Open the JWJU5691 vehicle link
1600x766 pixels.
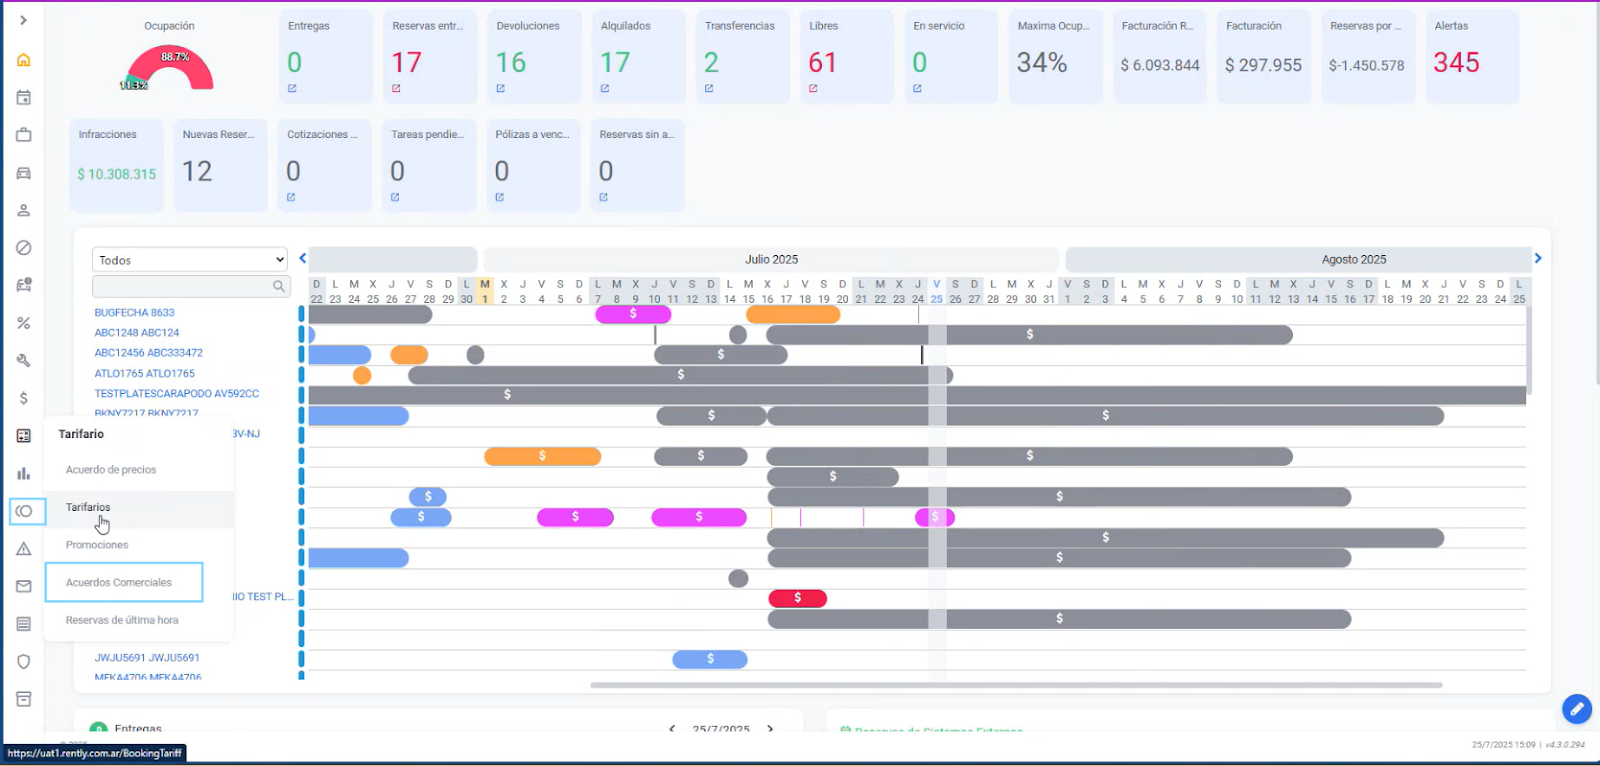(147, 658)
